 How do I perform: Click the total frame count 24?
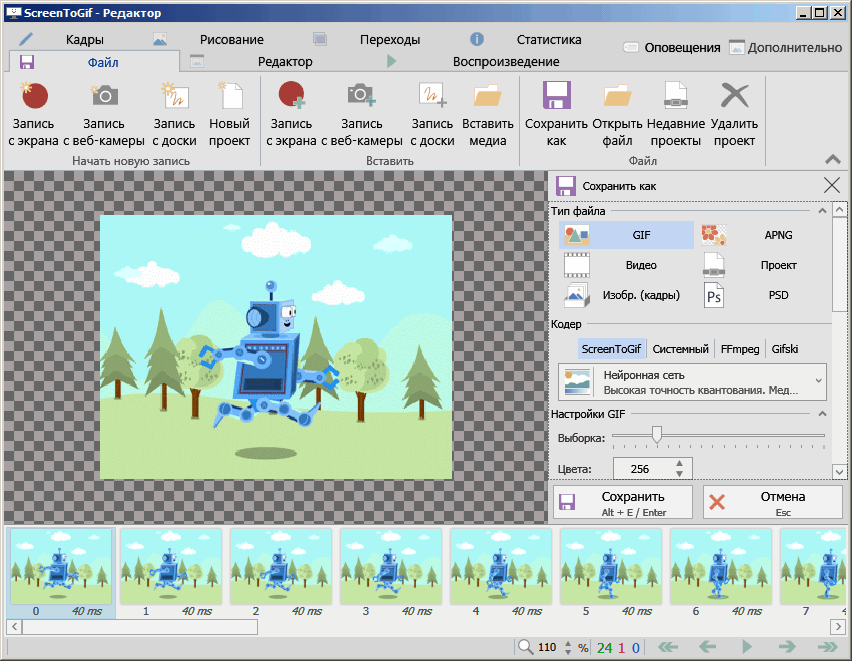605,648
